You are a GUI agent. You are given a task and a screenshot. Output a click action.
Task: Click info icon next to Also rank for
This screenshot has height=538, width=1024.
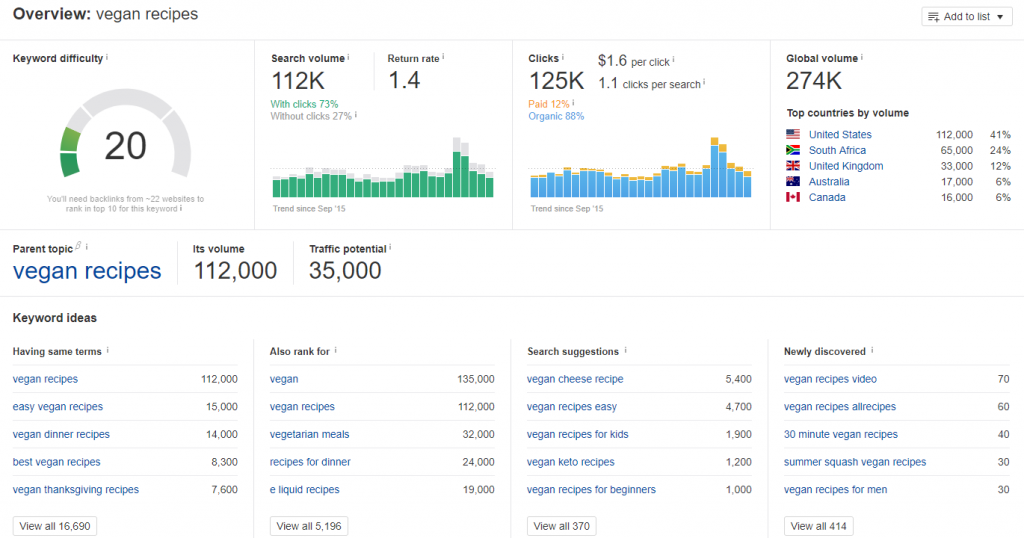(336, 350)
